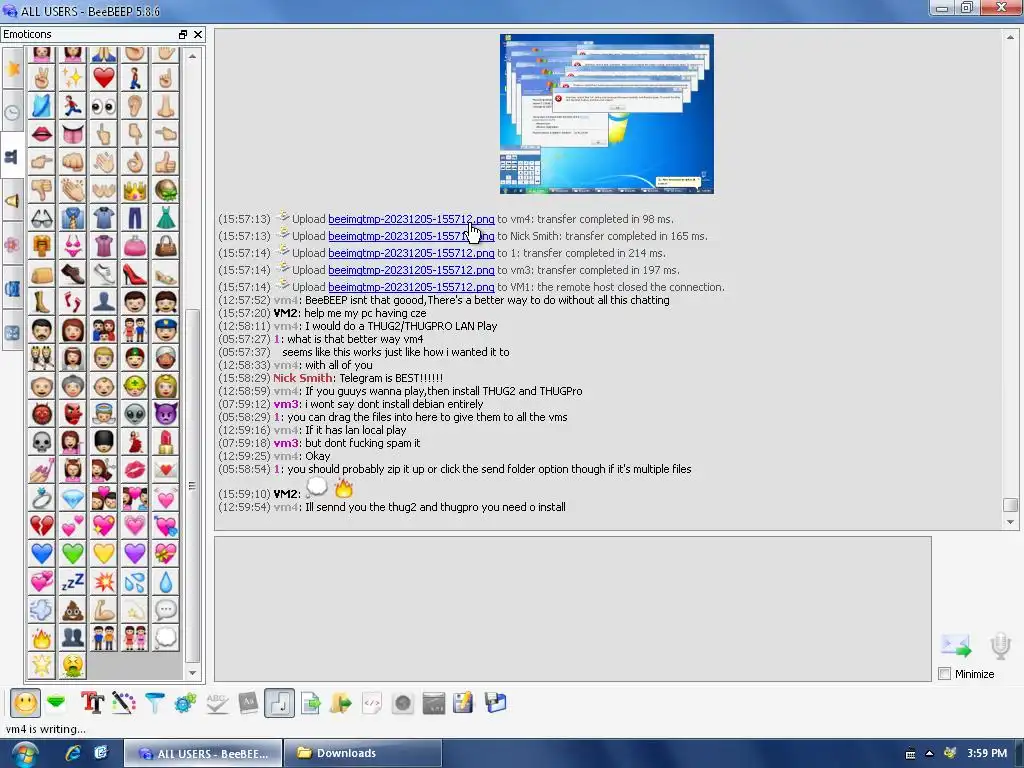Click the gray dictionary book icon
Viewport: 1024px width, 768px height.
(248, 703)
